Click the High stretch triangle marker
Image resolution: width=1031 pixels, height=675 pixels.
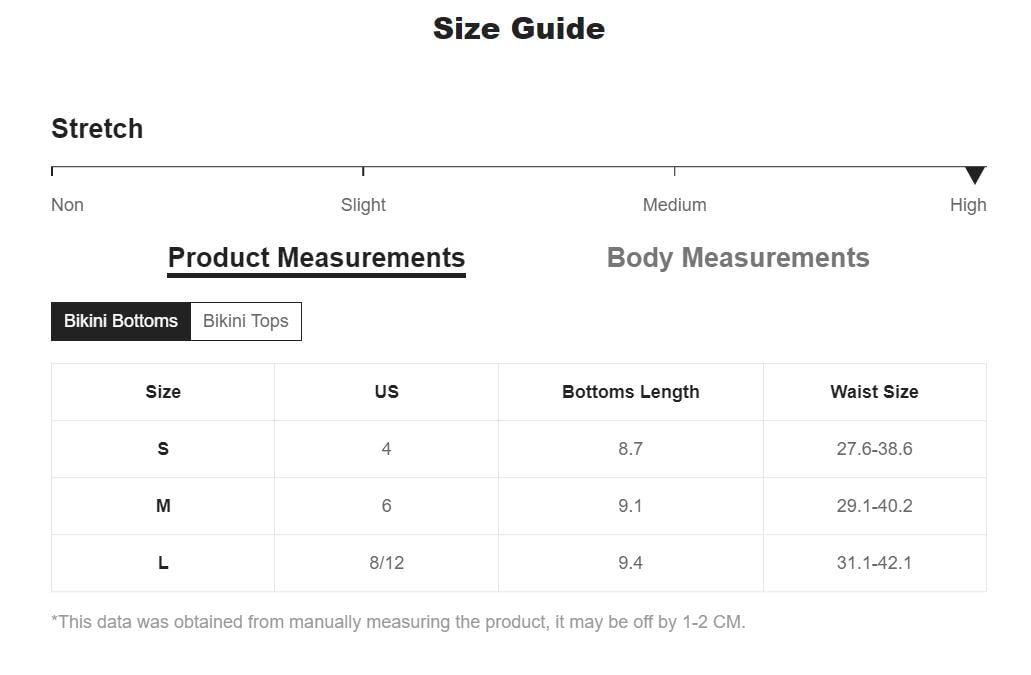pyautogui.click(x=975, y=176)
